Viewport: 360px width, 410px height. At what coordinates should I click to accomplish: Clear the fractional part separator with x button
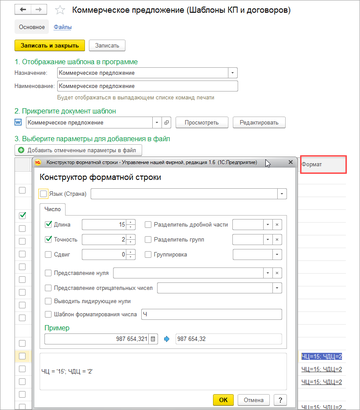coord(277,225)
